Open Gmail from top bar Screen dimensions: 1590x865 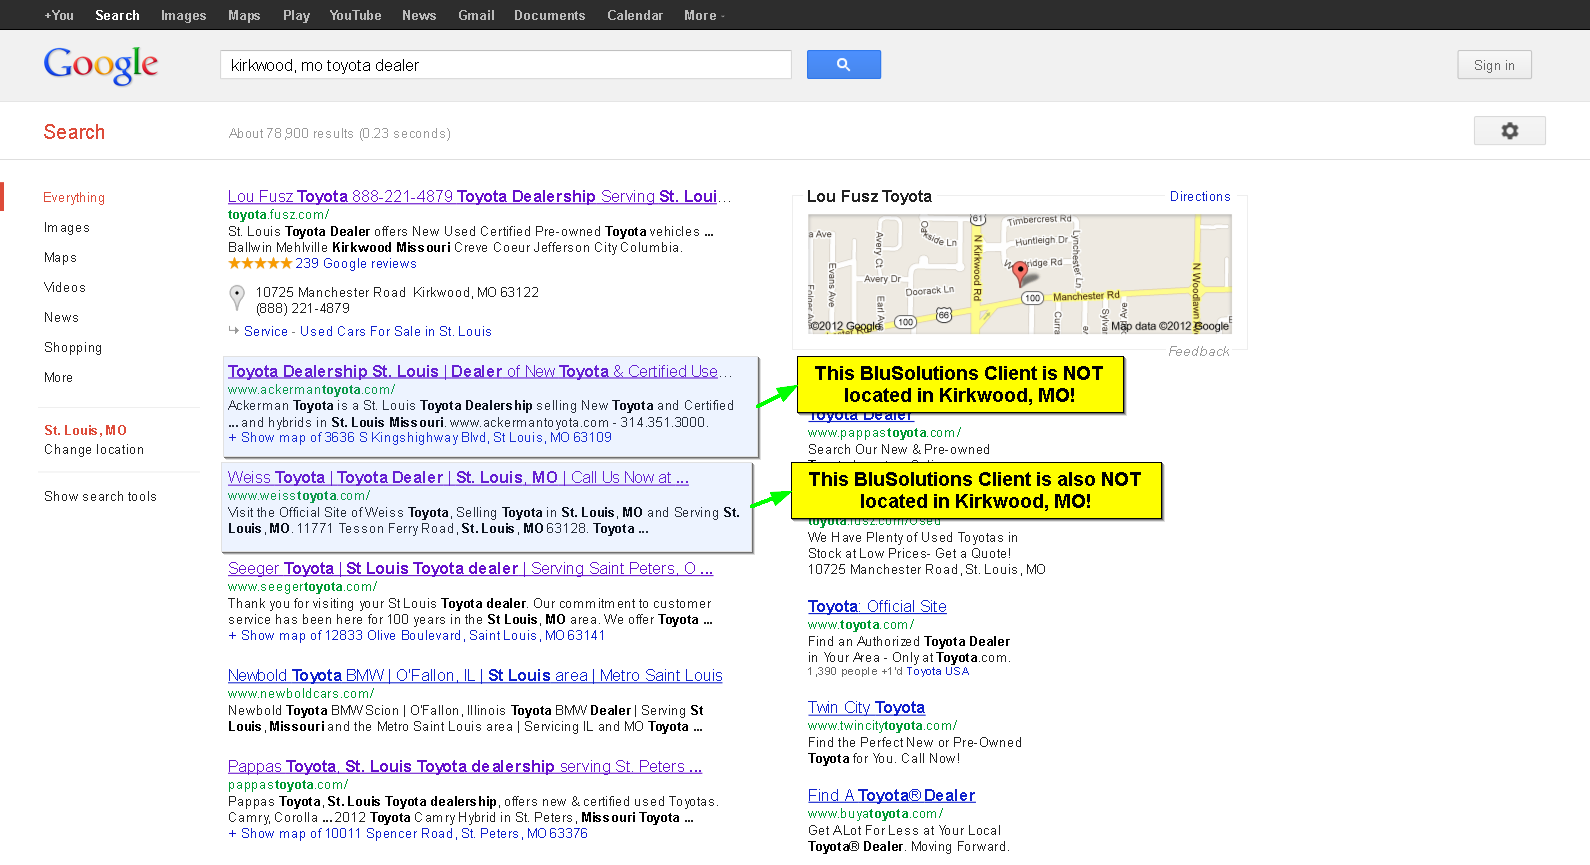pyautogui.click(x=476, y=15)
